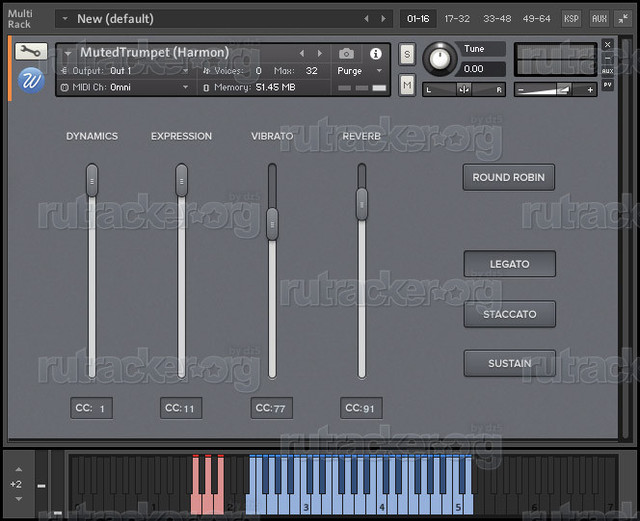The image size is (640, 521).
Task: Switch to rack page 33-48
Action: click(x=497, y=19)
